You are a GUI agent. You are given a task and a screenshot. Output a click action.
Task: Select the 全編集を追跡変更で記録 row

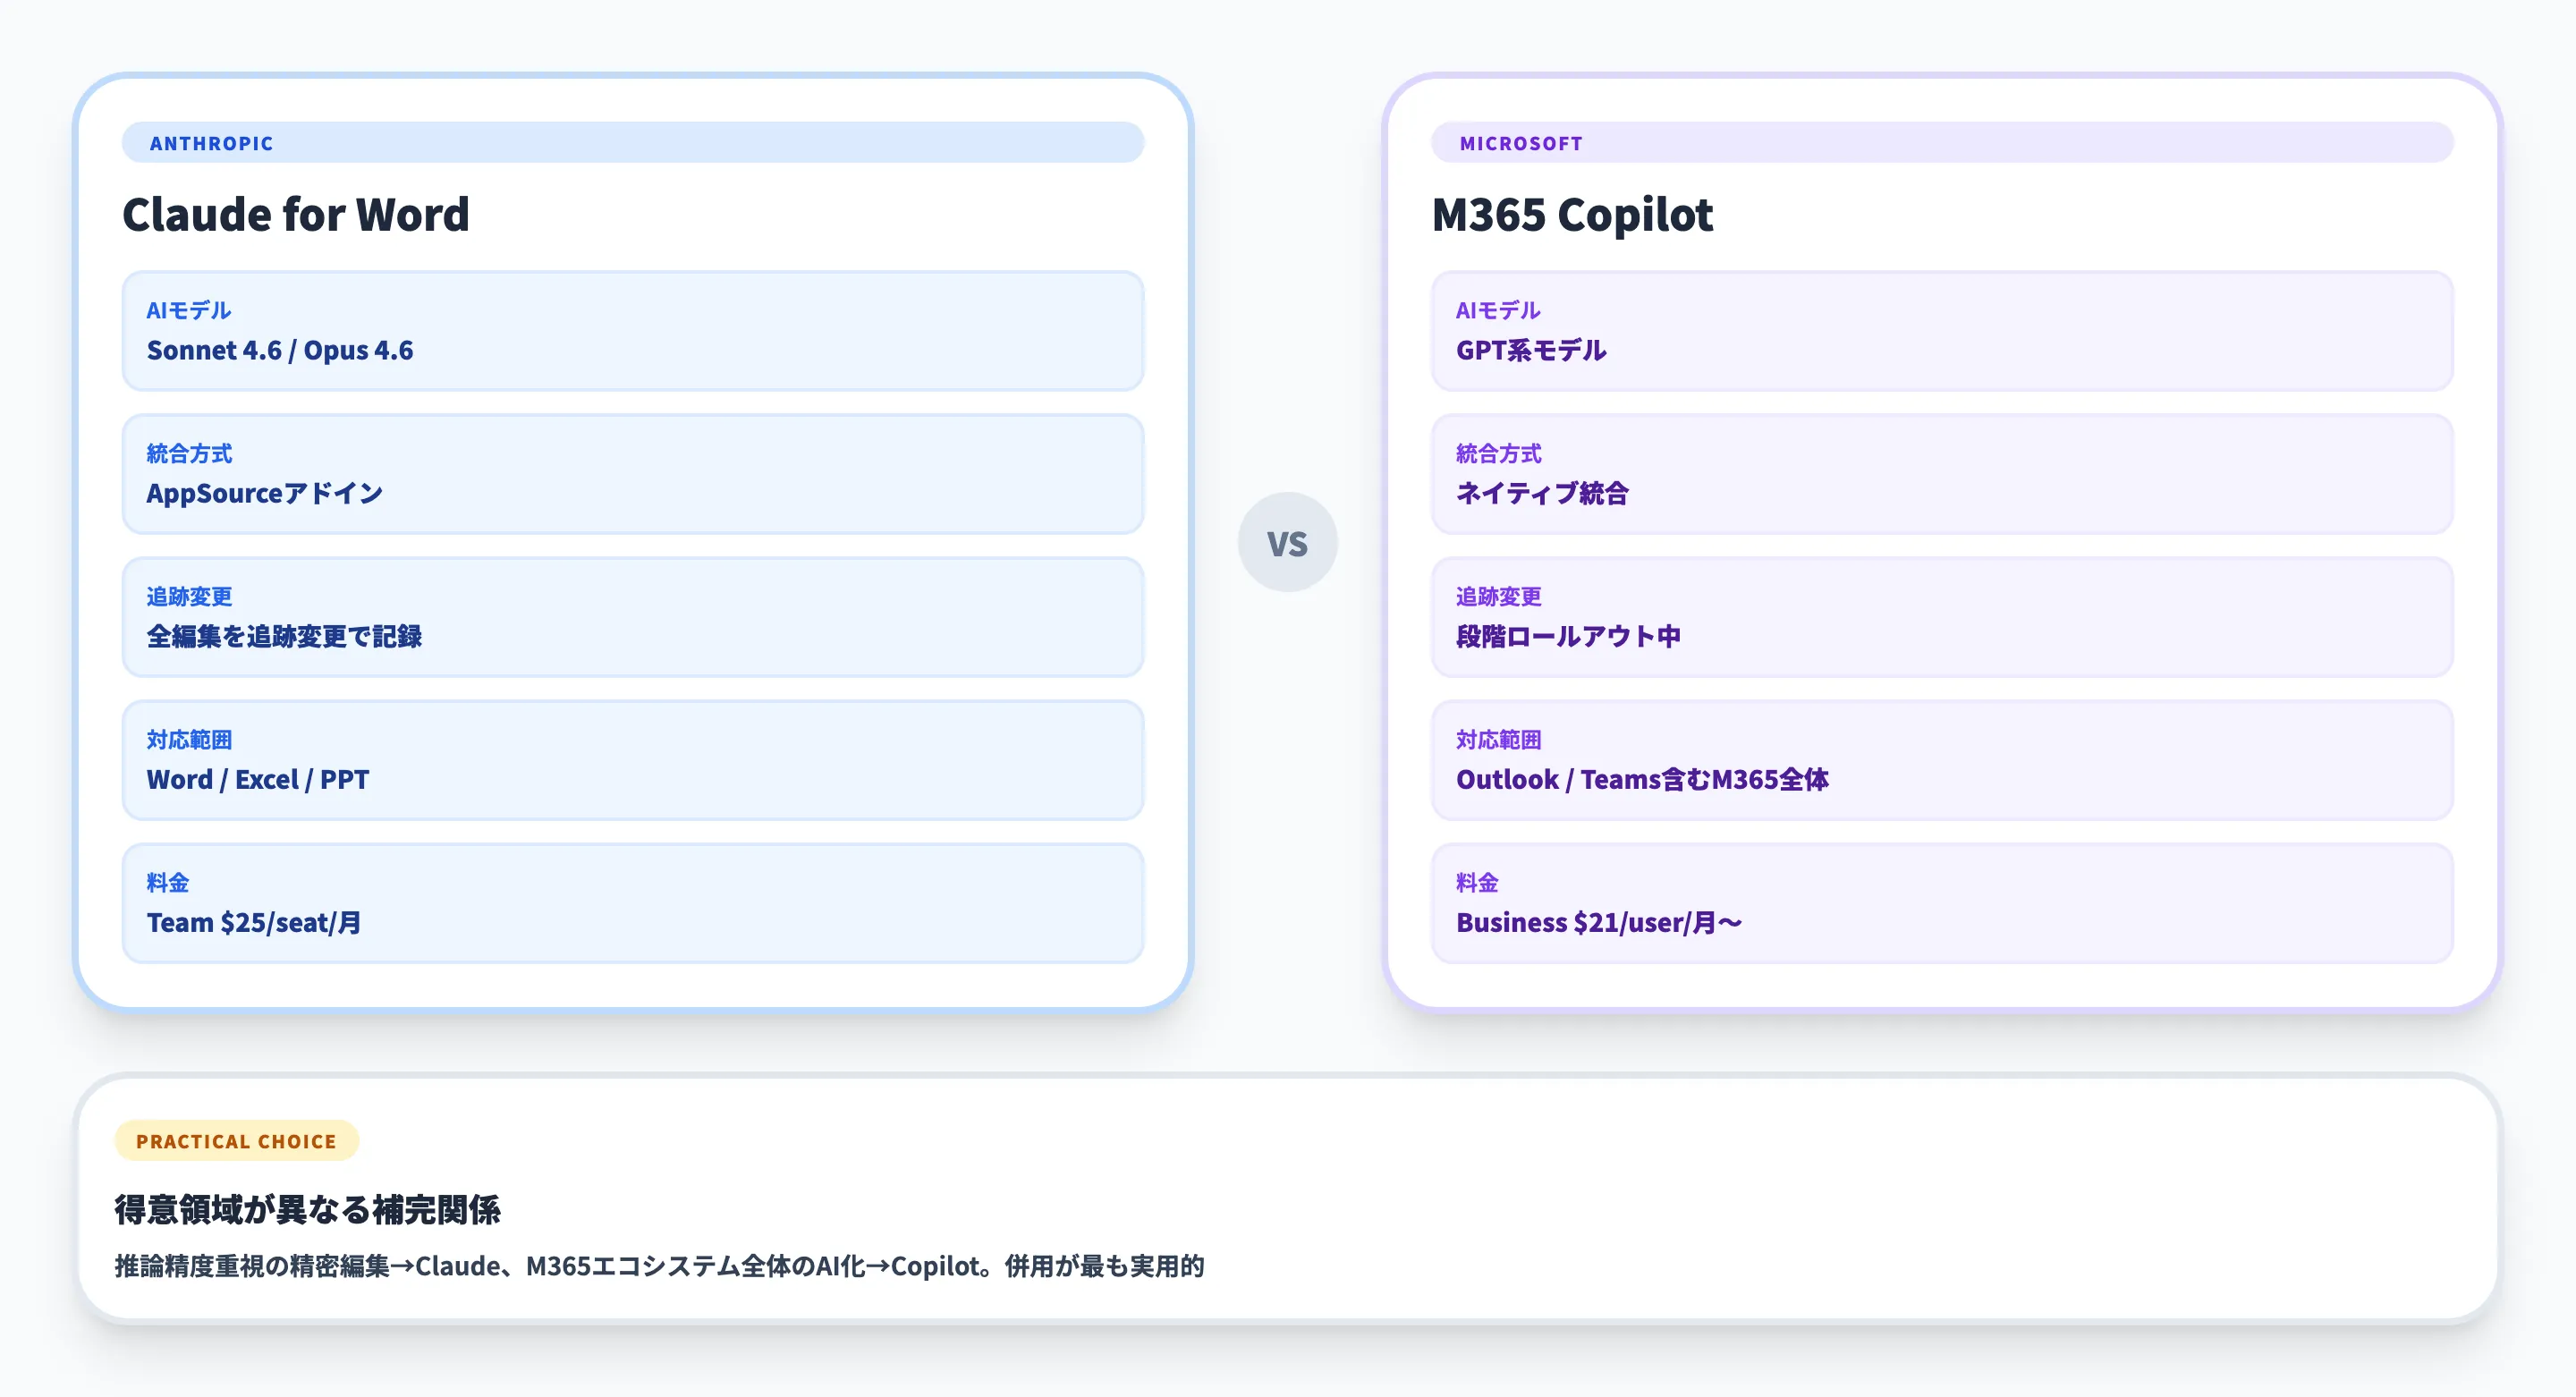[x=632, y=618]
